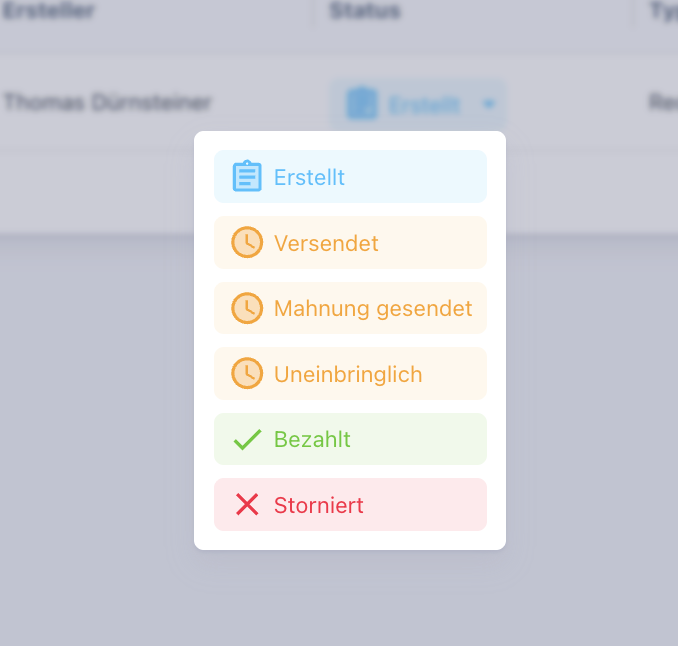Image resolution: width=678 pixels, height=646 pixels.
Task: Collapse the status dropdown using its caret arrow
Action: tap(488, 103)
